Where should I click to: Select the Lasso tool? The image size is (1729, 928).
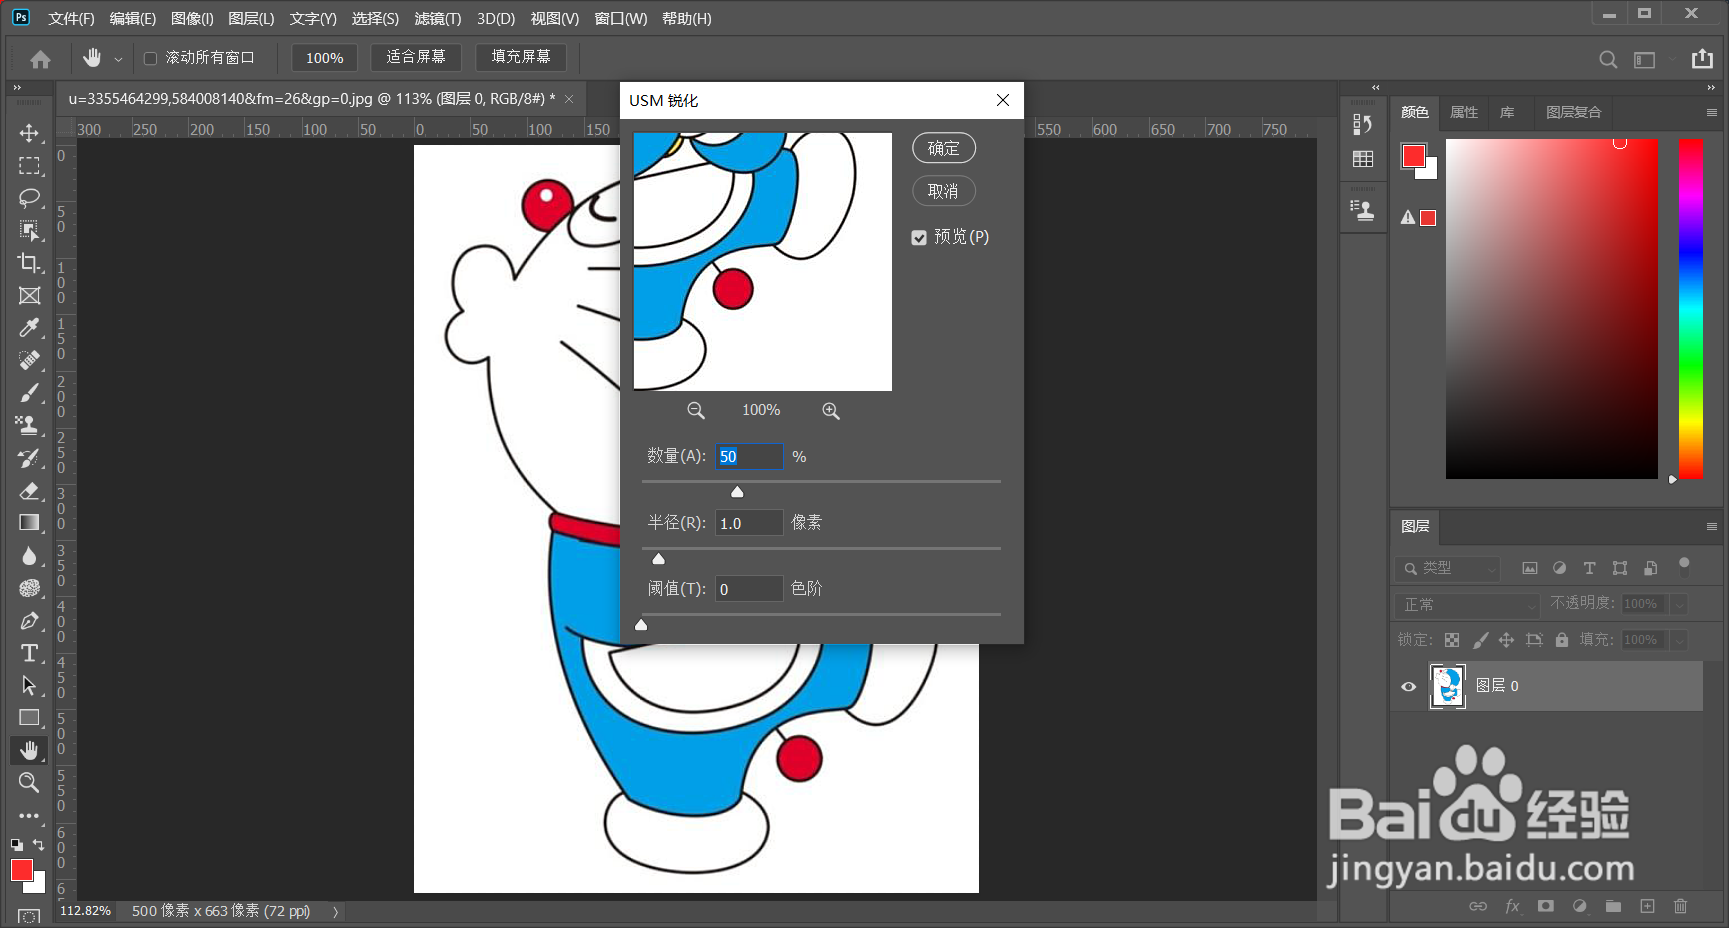point(29,198)
